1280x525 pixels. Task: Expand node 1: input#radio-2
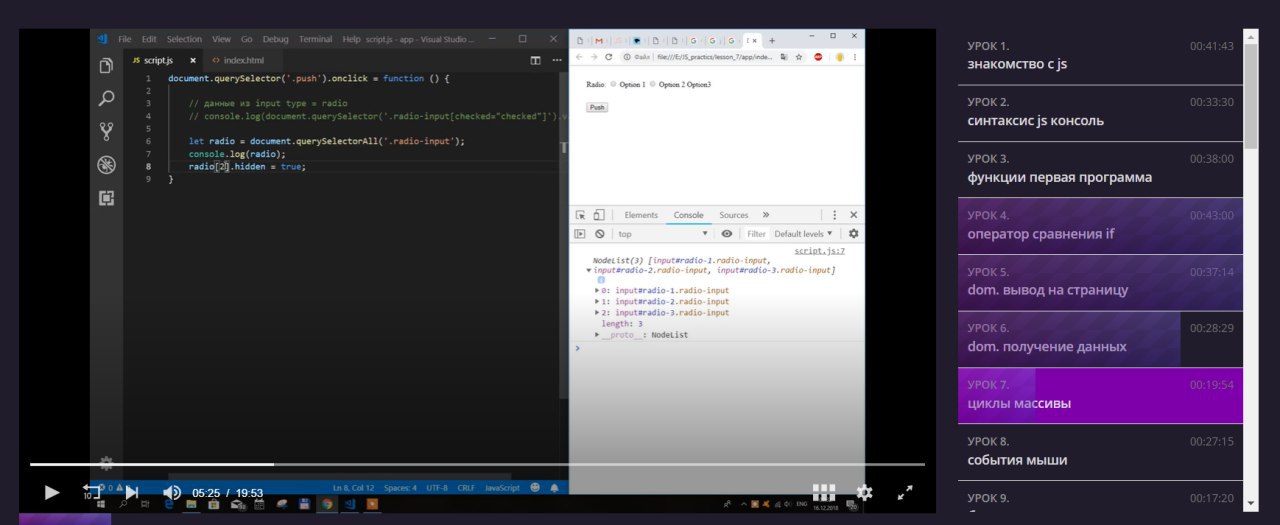597,302
